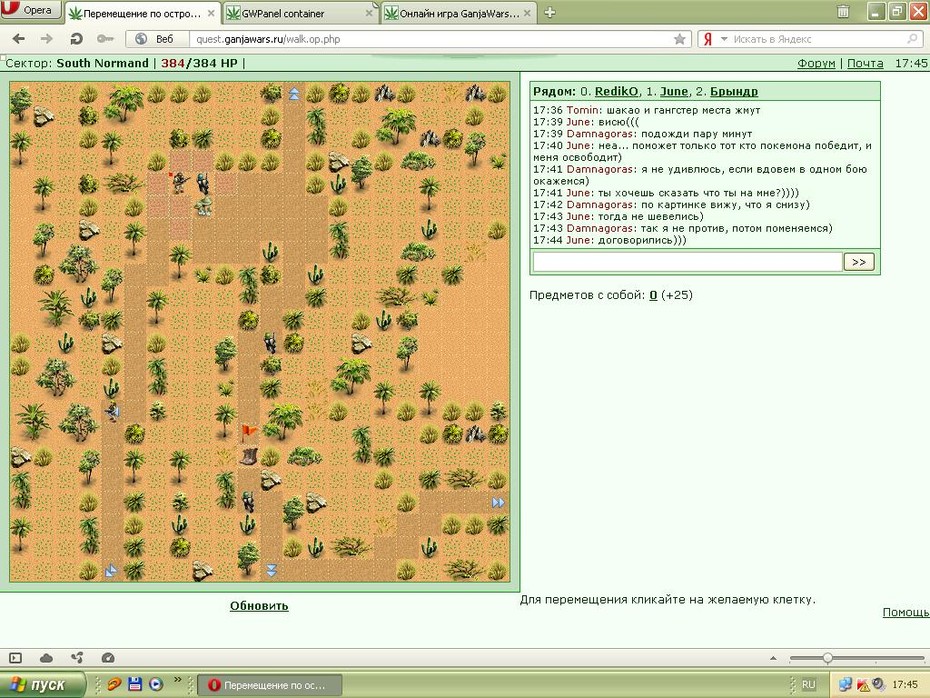Launch the floppy disk quick launch icon
The image size is (930, 698).
(135, 684)
